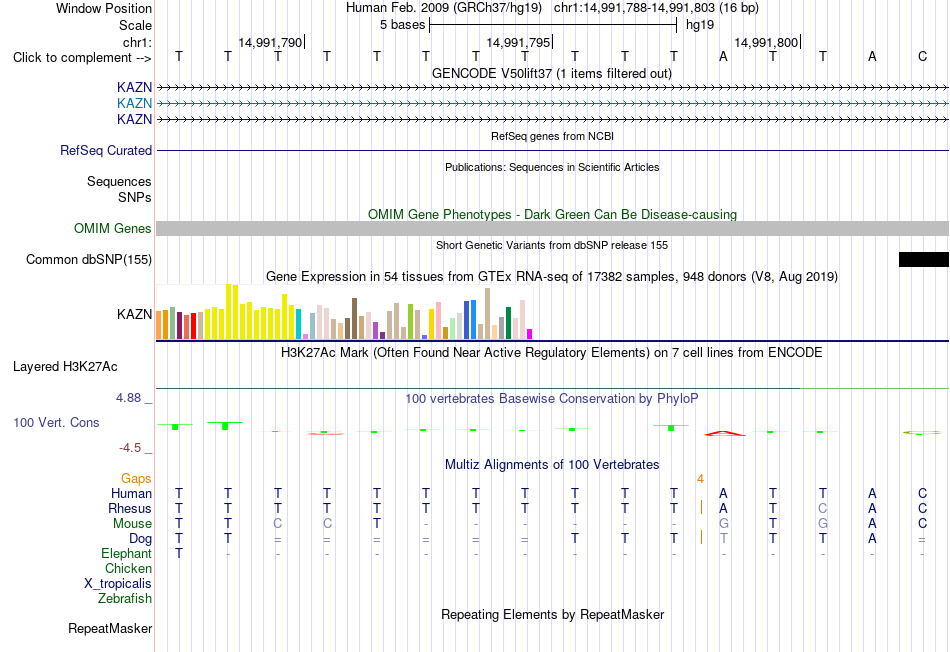Click the 14,991,790 coordinate label
Screen dimensions: 950x652
[270, 42]
